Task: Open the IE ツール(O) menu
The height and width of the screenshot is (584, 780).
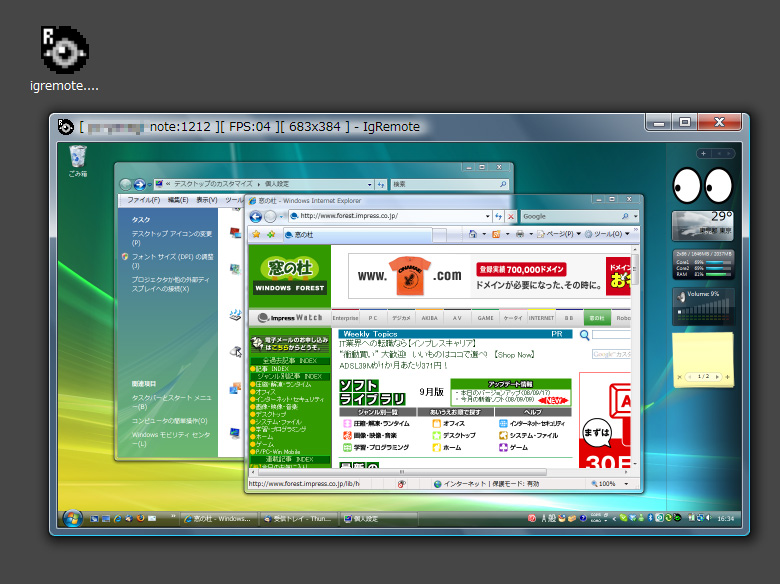Action: coord(607,234)
